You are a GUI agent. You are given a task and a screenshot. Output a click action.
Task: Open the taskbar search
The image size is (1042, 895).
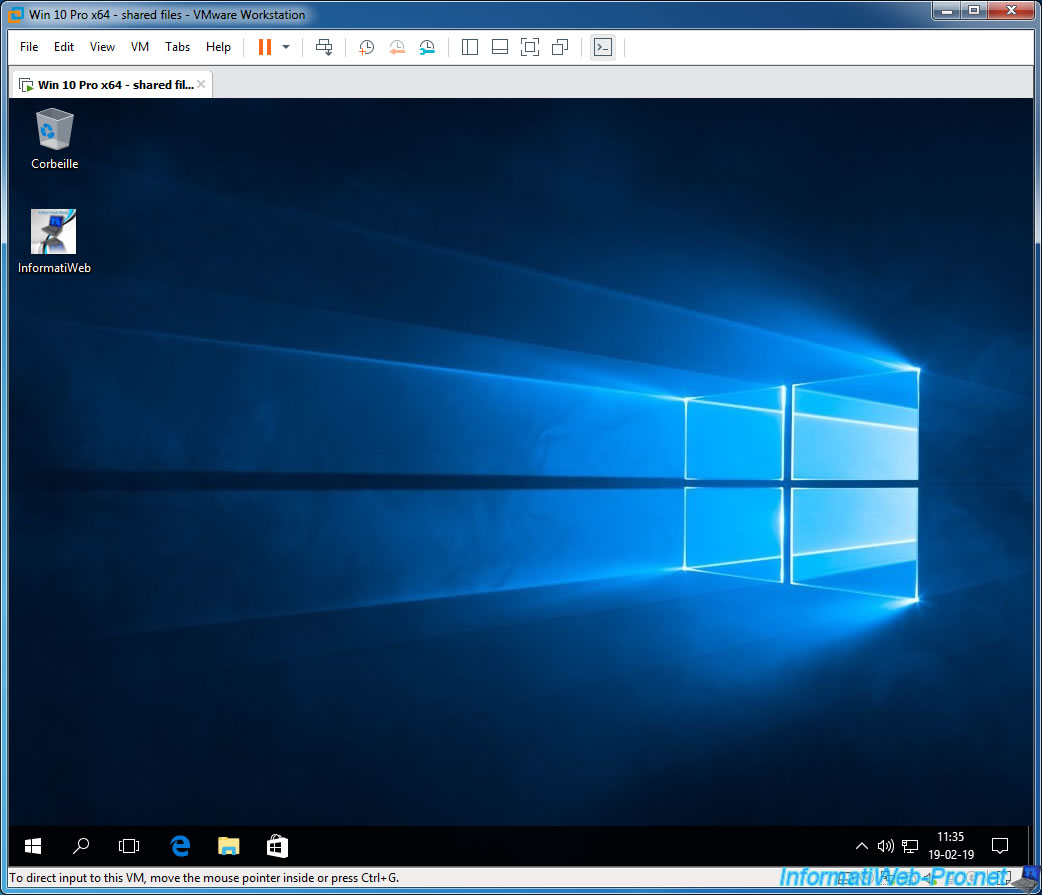(x=81, y=846)
